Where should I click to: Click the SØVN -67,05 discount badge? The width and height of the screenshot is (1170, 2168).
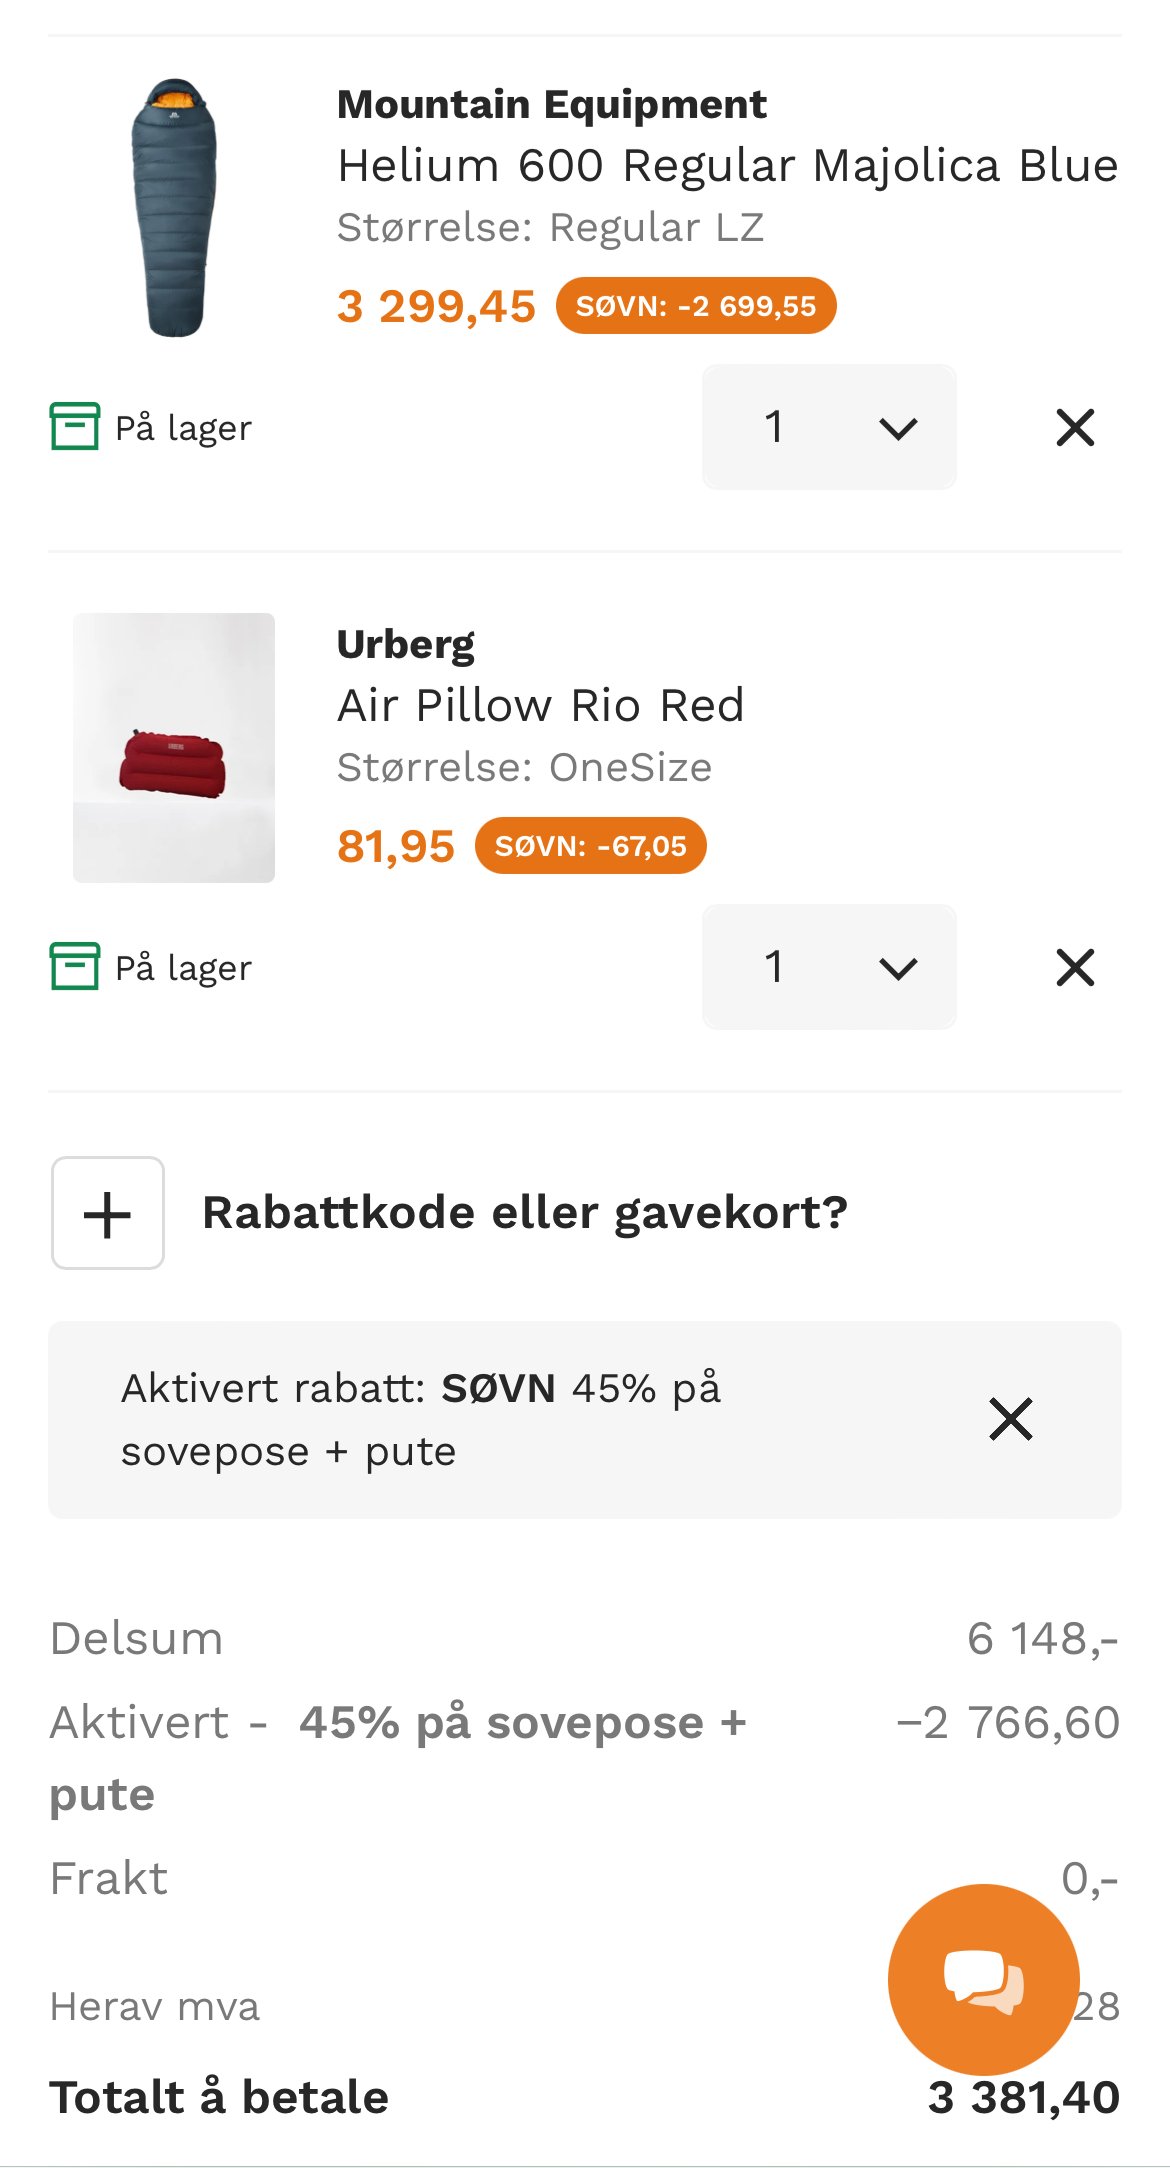tap(590, 846)
